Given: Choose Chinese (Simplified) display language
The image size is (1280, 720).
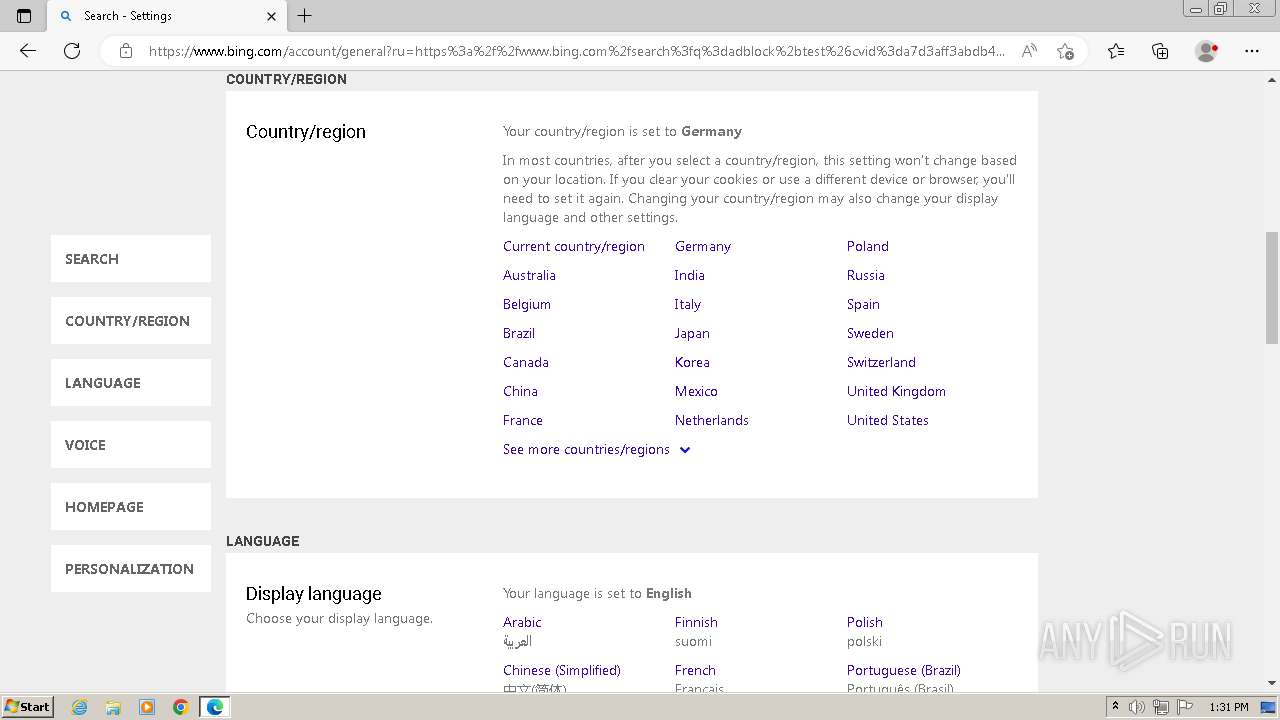Looking at the screenshot, I should click(x=562, y=670).
